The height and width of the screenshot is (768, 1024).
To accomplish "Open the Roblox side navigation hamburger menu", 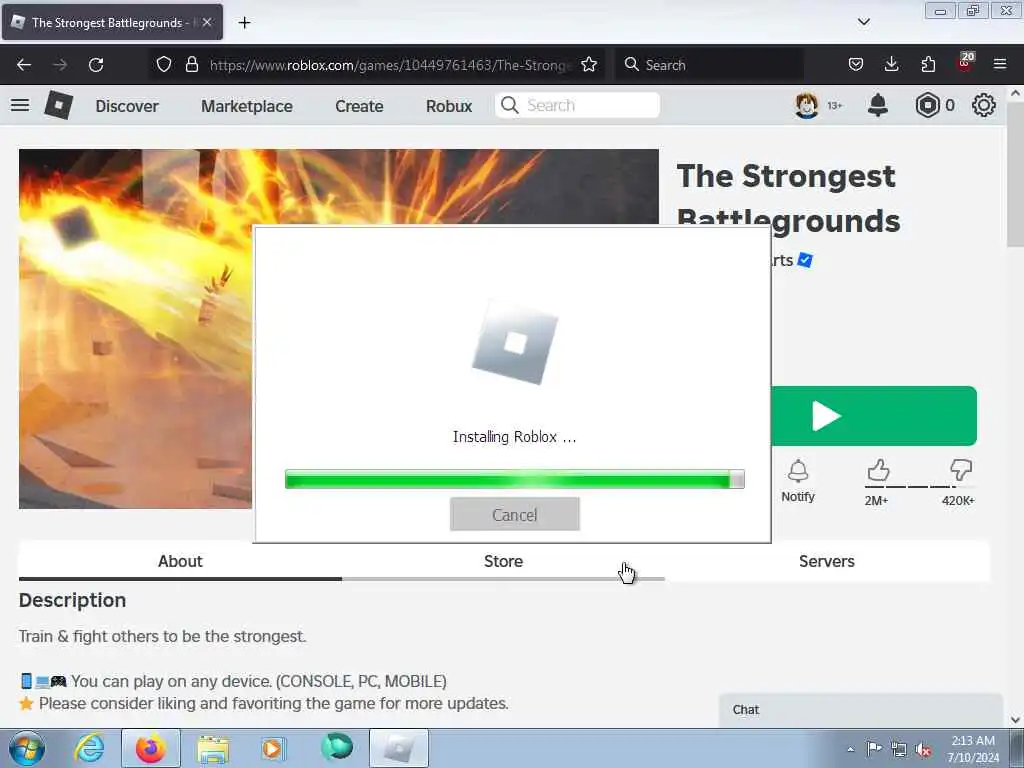I will pos(20,105).
